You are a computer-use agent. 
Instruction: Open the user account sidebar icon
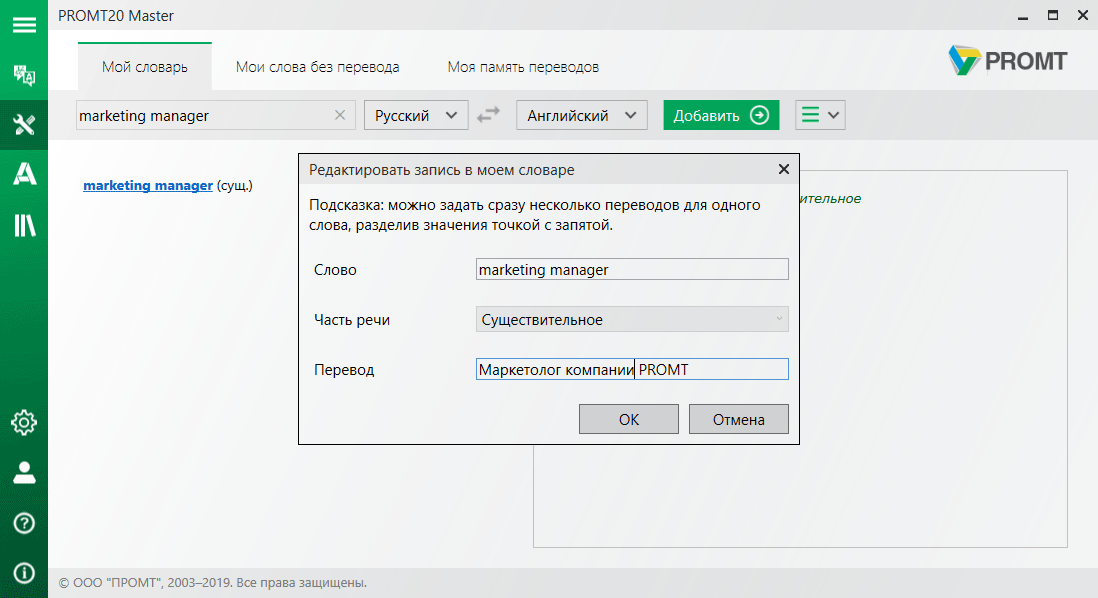pyautogui.click(x=24, y=473)
